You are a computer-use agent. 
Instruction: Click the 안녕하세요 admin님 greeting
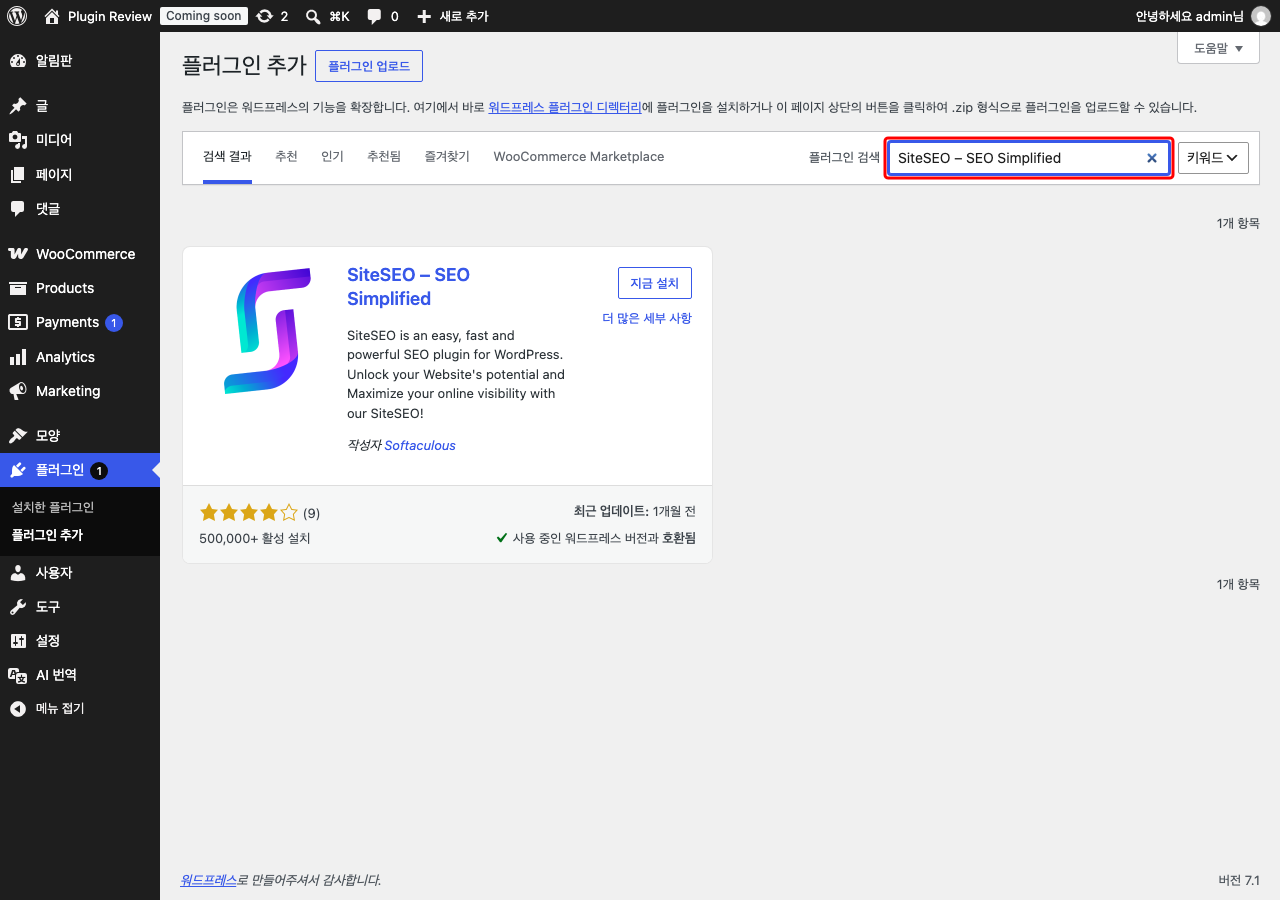coord(1189,16)
